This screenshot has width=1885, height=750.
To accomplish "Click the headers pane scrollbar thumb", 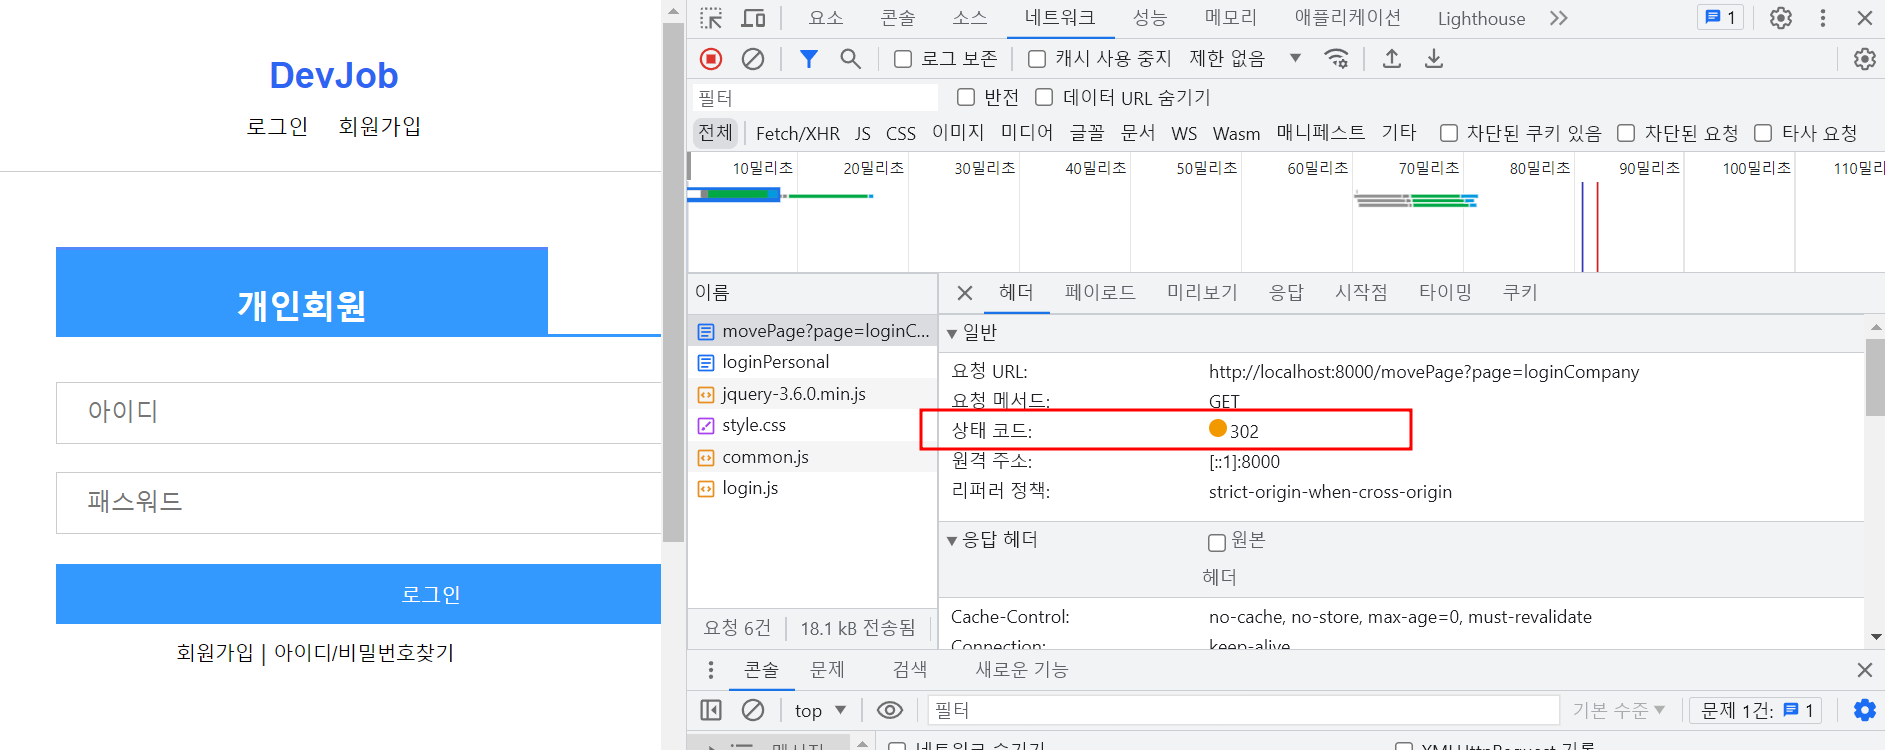I will pos(1875,377).
